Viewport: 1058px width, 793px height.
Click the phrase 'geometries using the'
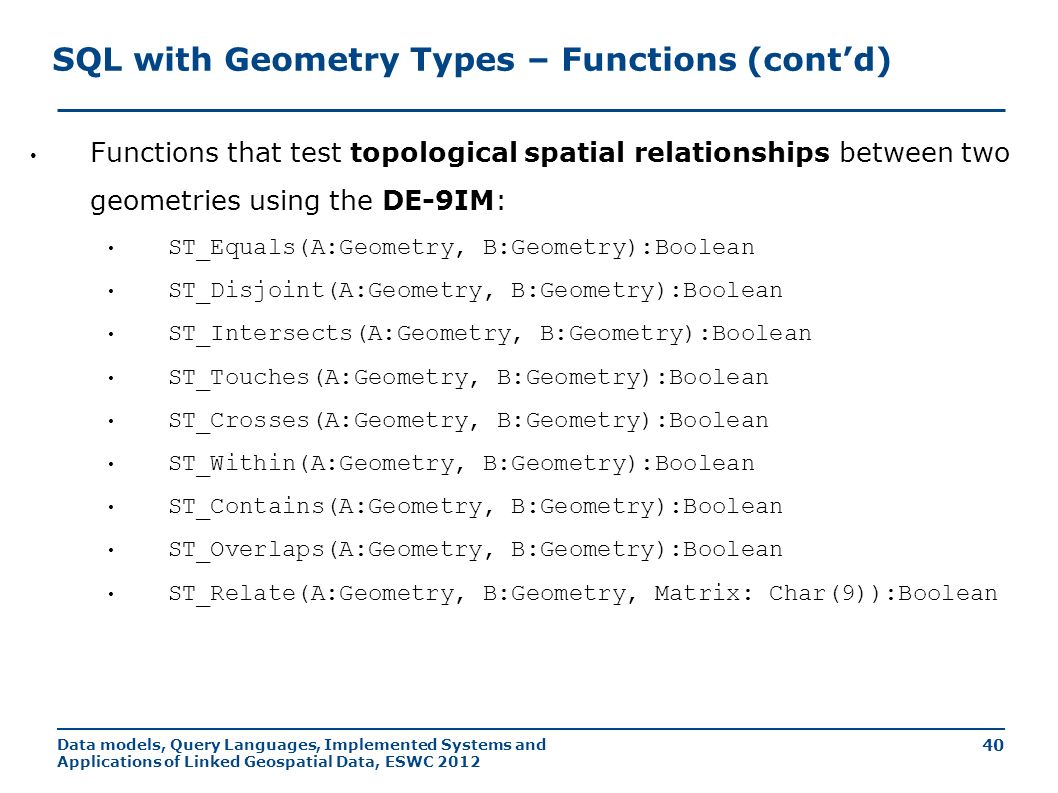(x=231, y=201)
